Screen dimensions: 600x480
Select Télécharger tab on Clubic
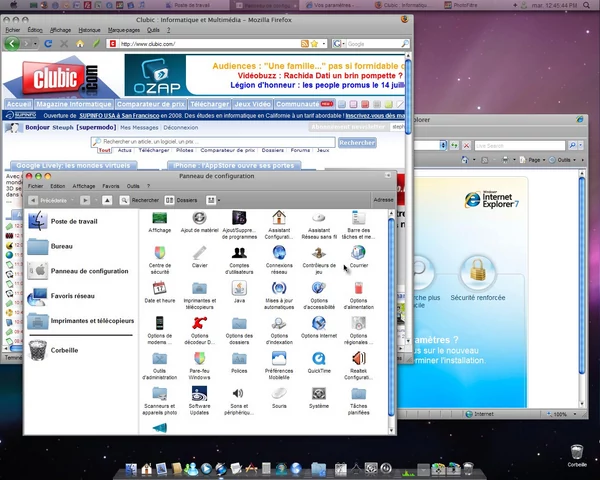tap(209, 104)
